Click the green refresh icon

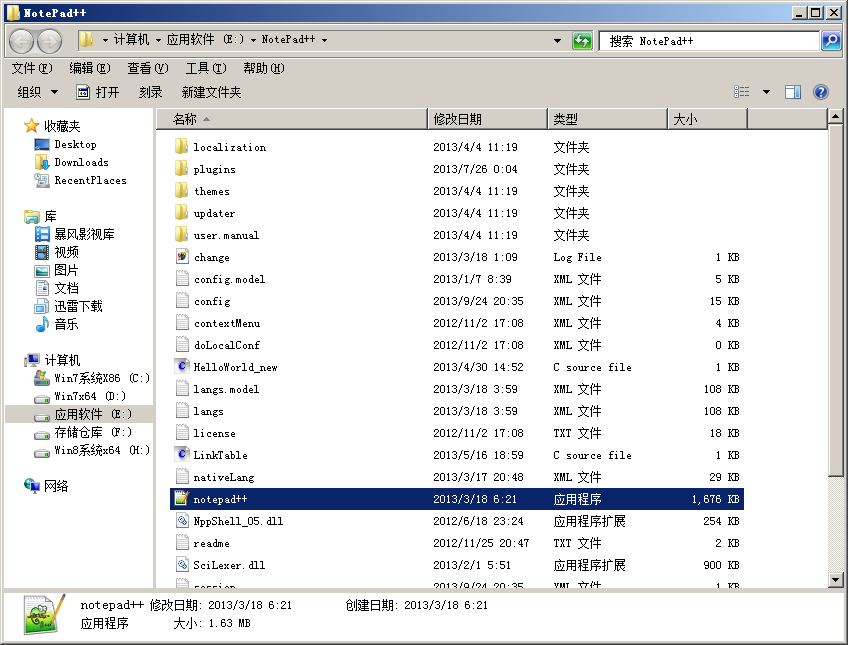click(582, 41)
